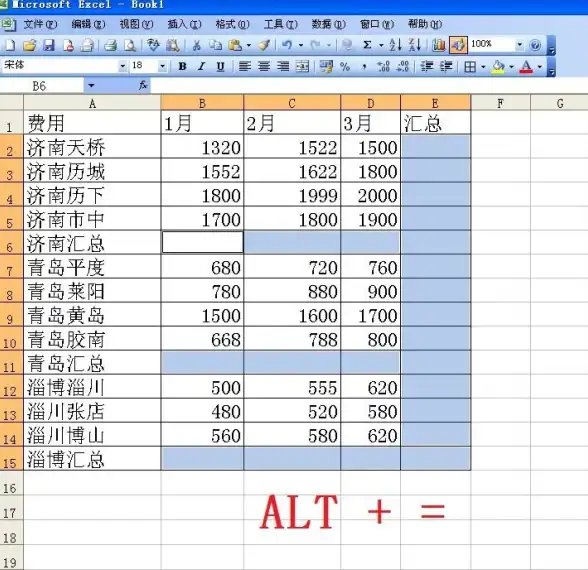Apply the red font color
The width and height of the screenshot is (588, 570).
(x=526, y=67)
